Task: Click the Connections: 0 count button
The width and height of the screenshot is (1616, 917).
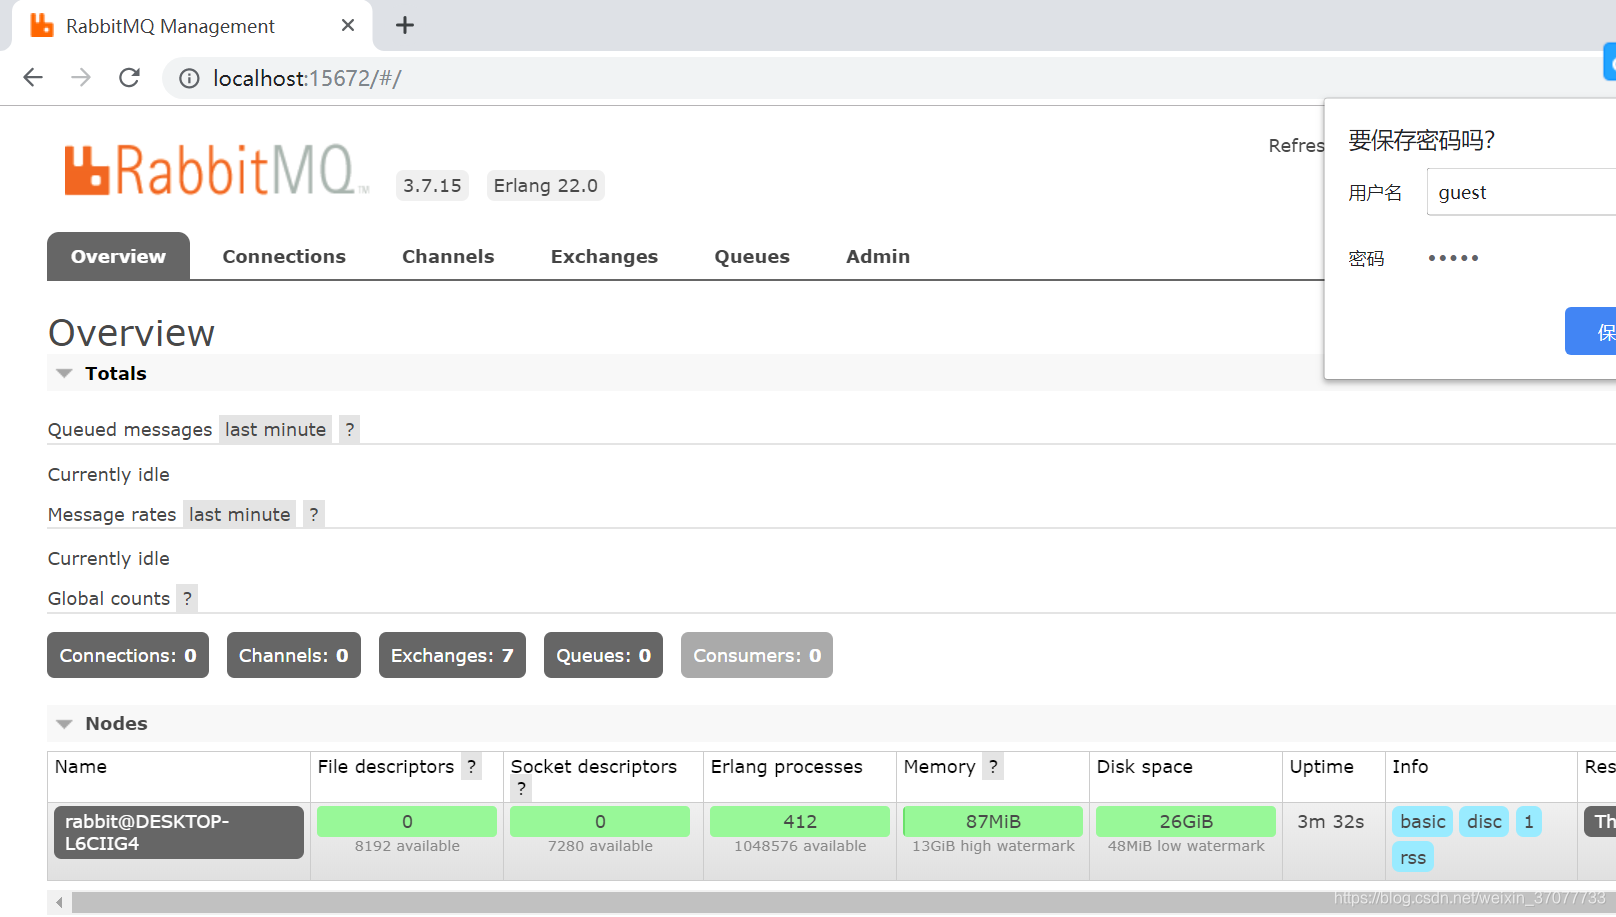Action: (128, 655)
